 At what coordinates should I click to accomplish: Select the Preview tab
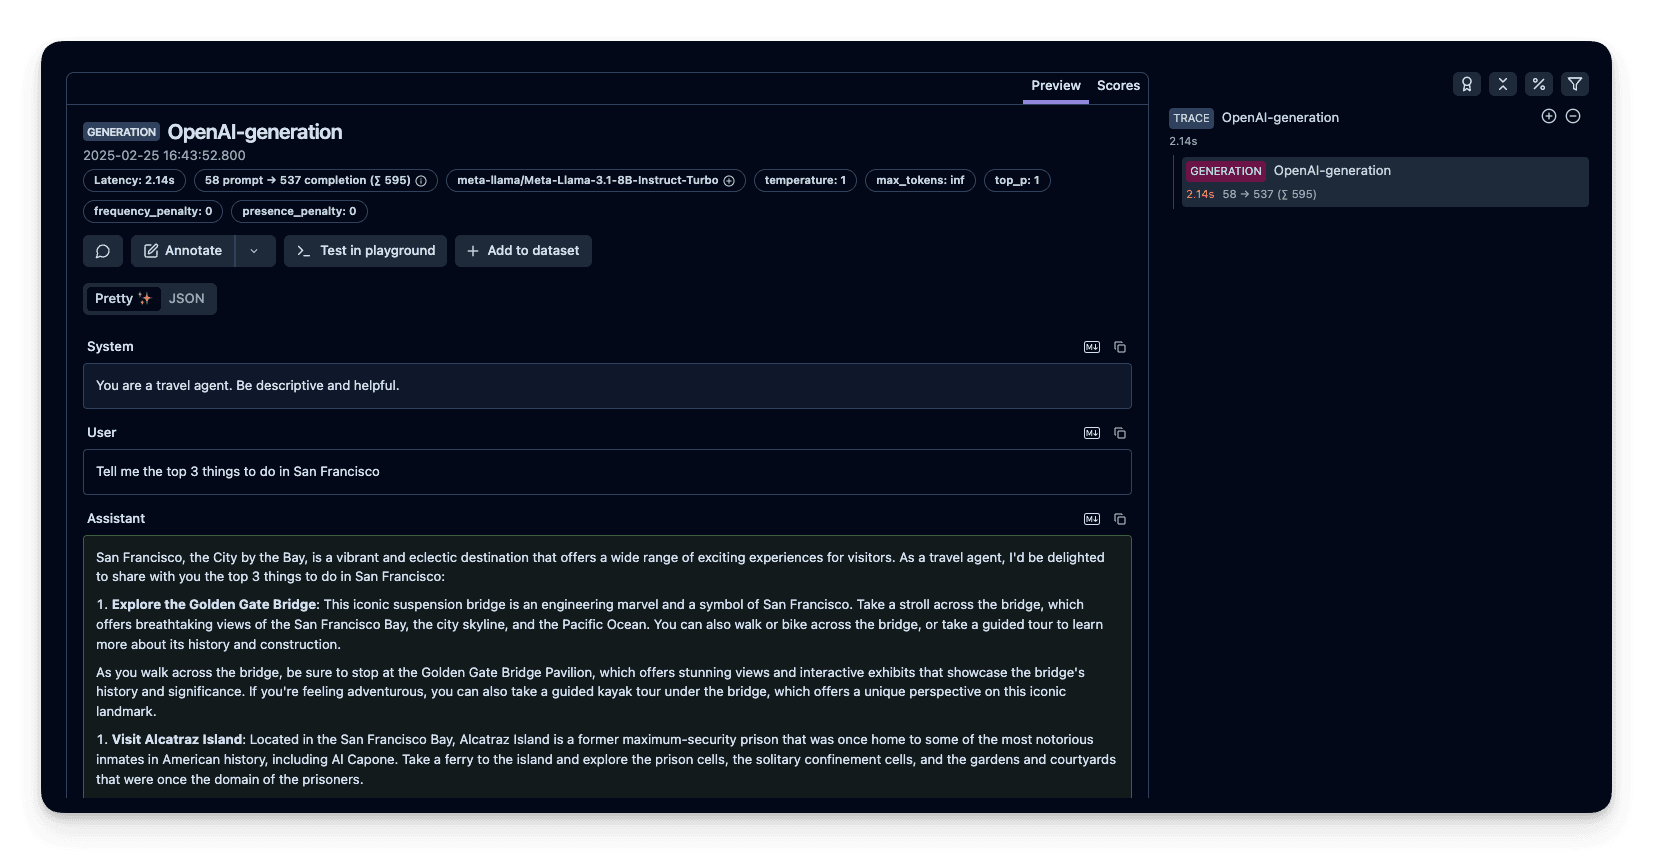click(1055, 86)
